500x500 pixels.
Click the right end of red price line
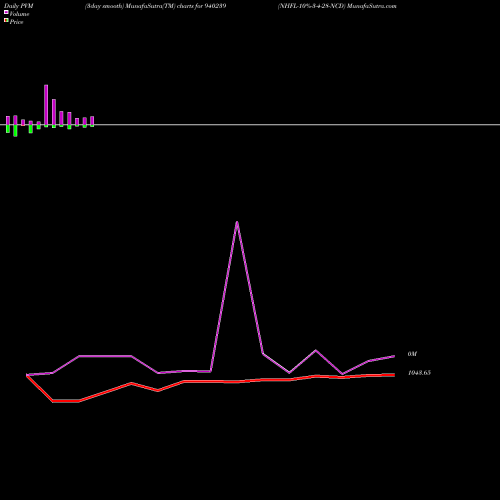point(394,375)
